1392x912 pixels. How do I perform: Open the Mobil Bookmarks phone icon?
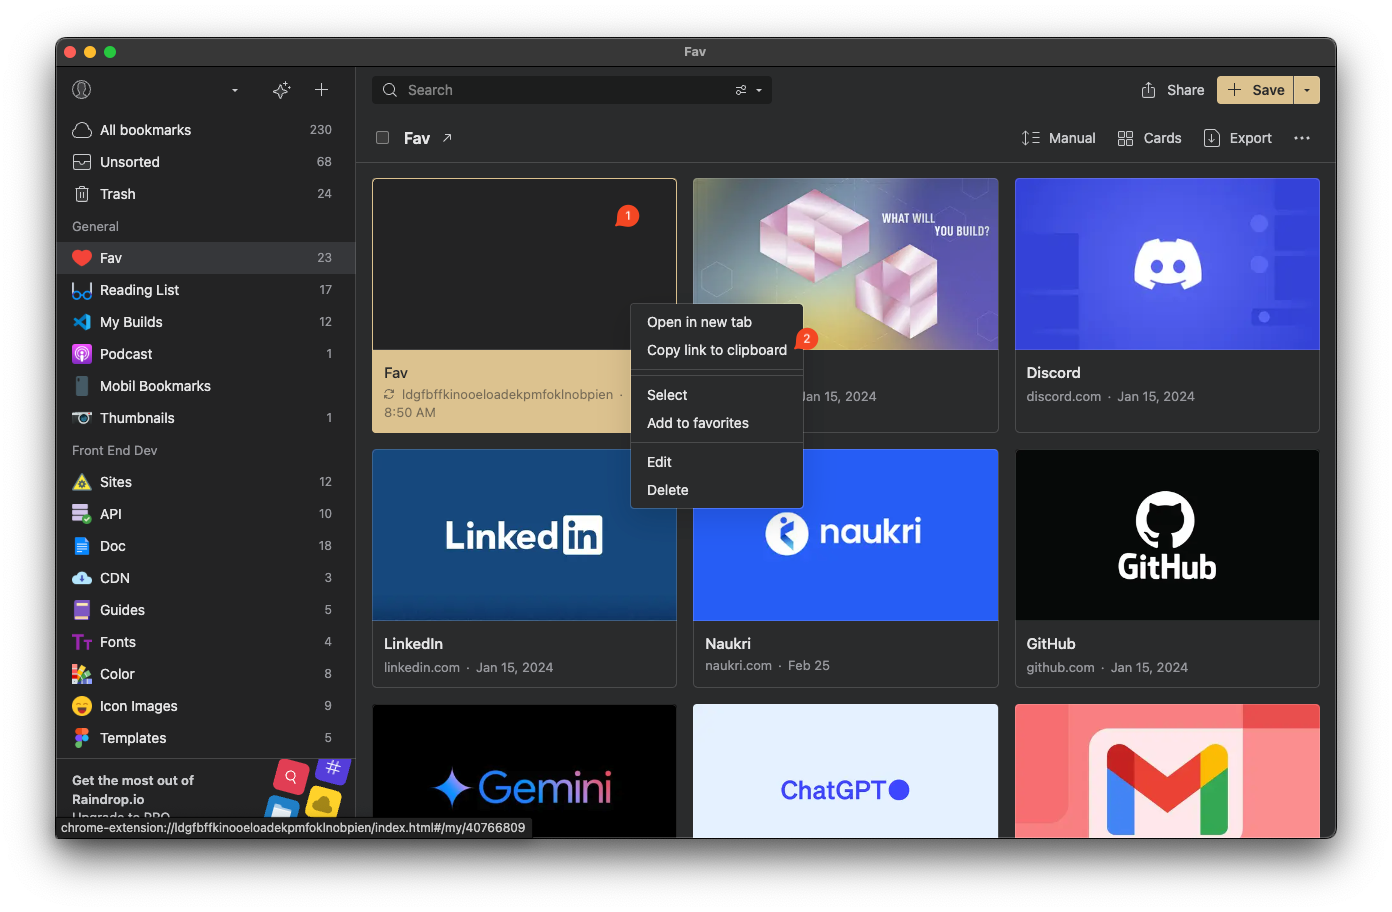pyautogui.click(x=82, y=386)
